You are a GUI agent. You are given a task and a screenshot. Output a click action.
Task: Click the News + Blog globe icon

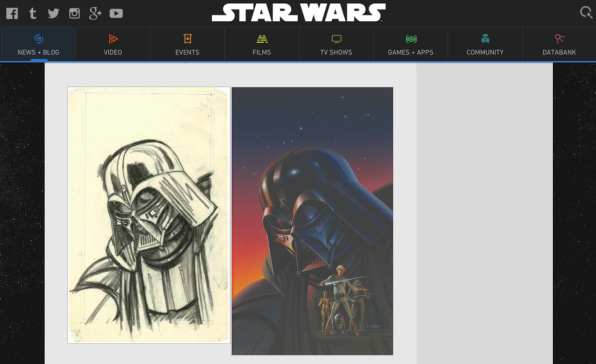(x=38, y=39)
